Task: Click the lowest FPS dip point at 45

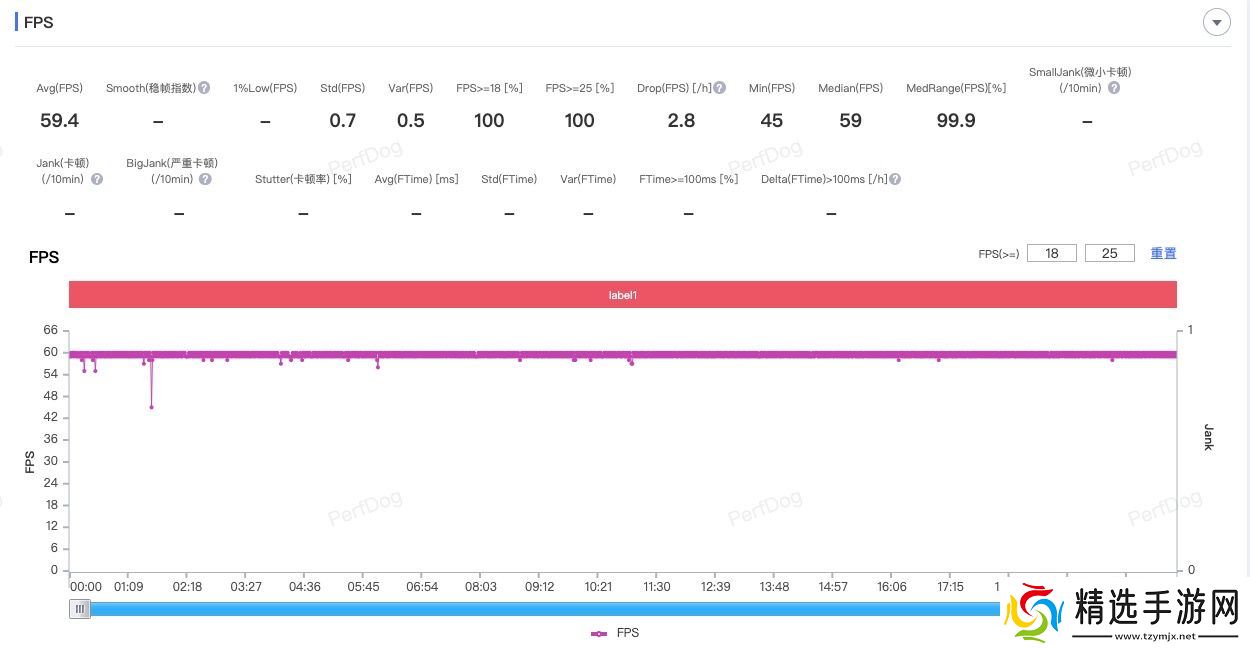Action: [151, 407]
